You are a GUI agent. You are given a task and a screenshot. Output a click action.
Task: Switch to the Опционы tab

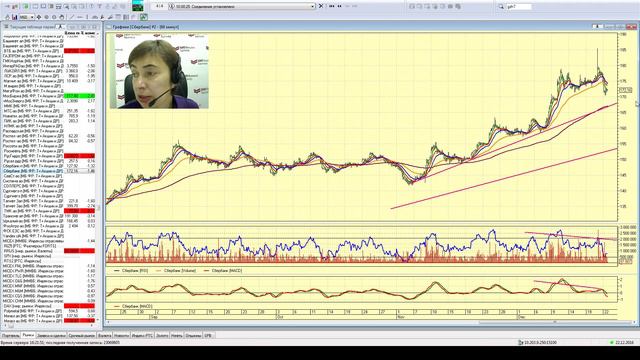pyautogui.click(x=193, y=336)
